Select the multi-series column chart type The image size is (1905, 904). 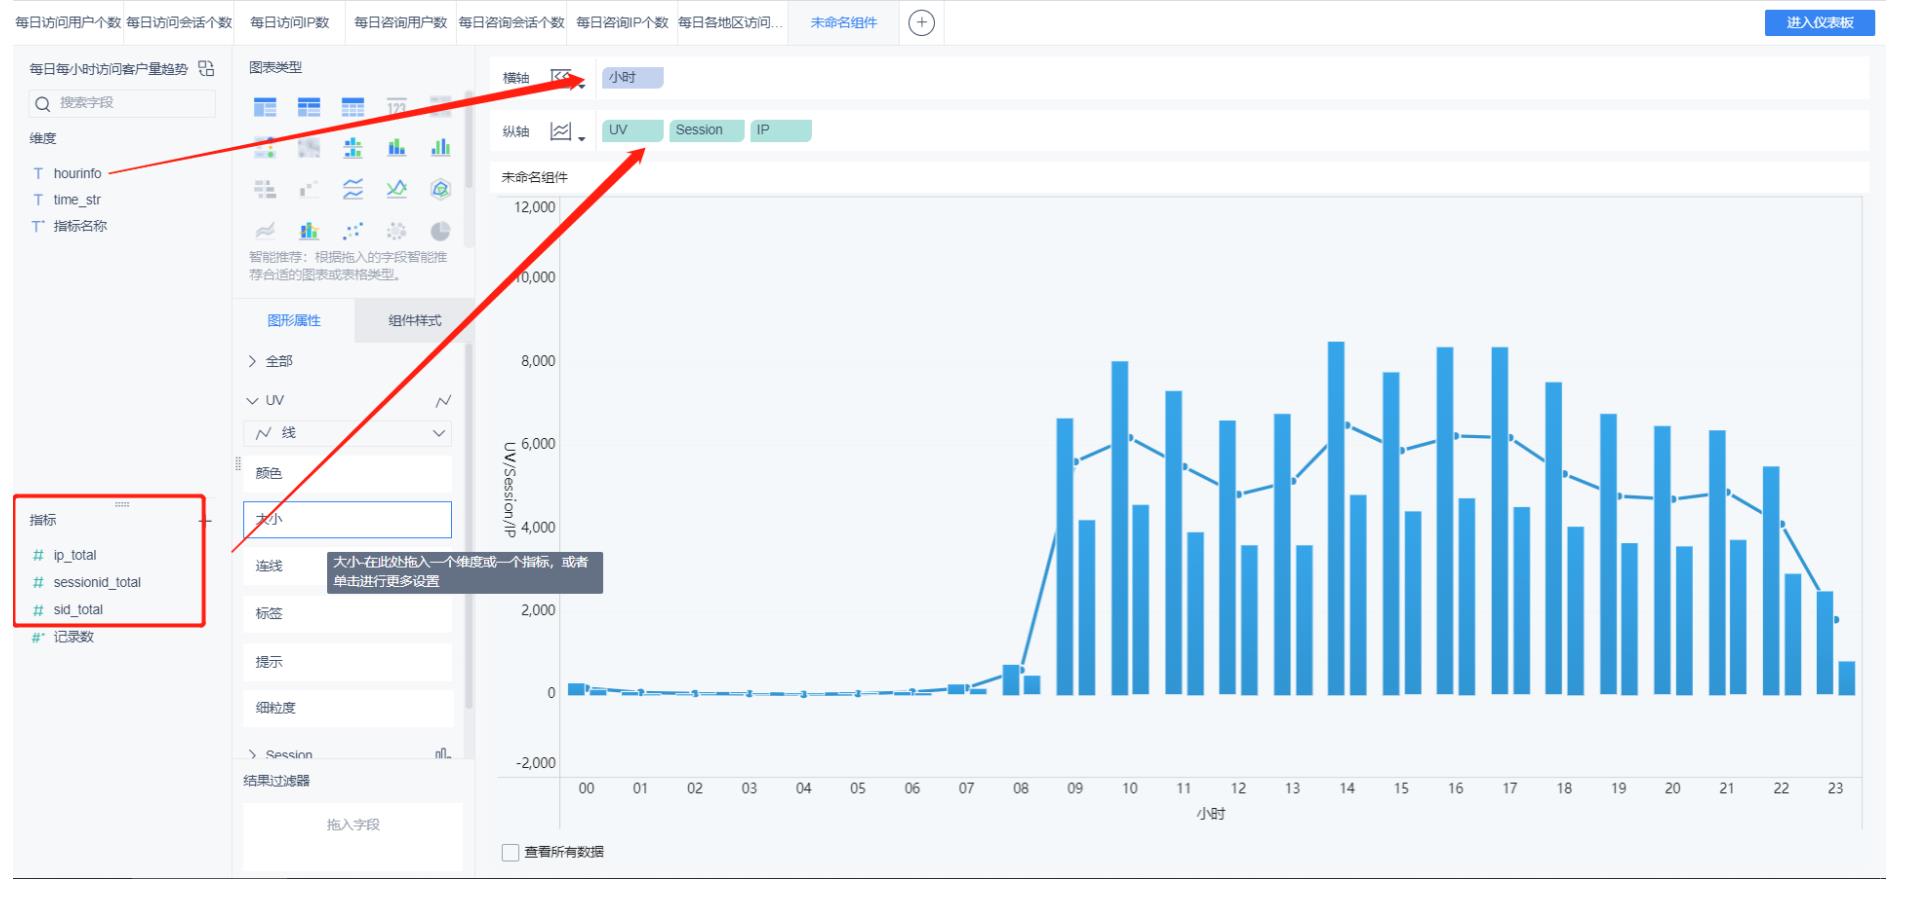440,148
